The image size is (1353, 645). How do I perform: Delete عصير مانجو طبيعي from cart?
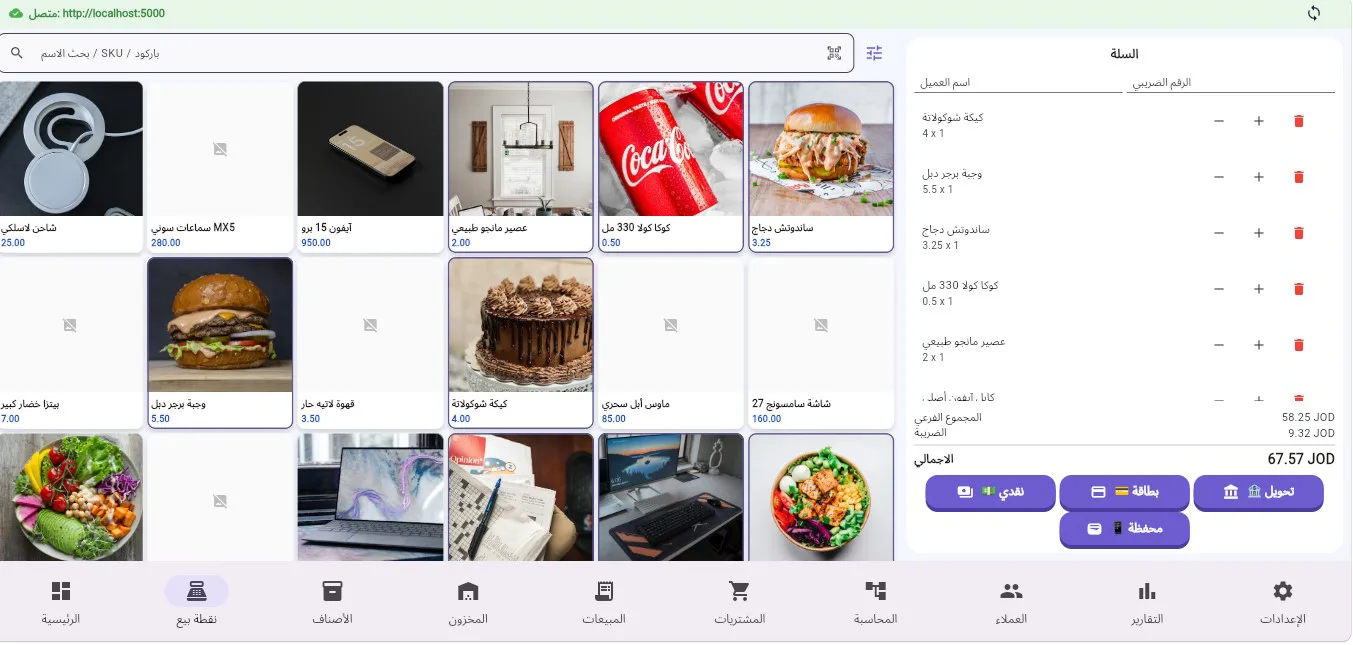pyautogui.click(x=1299, y=345)
